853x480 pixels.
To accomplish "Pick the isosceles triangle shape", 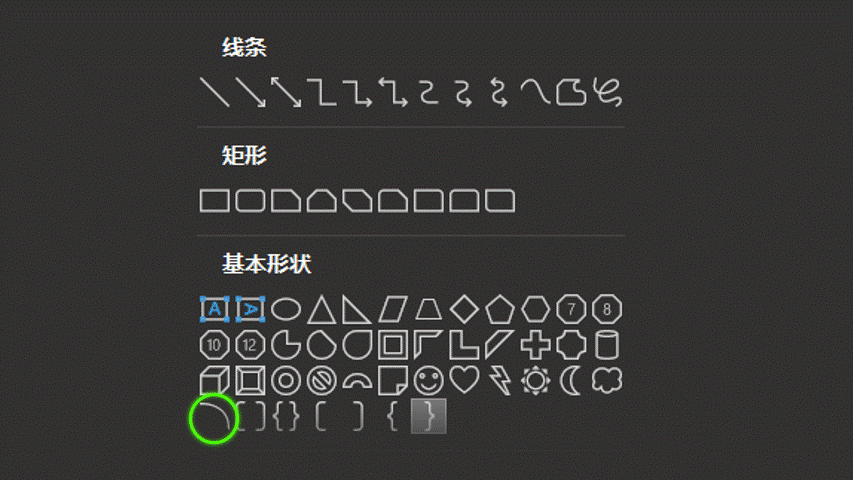I will [x=322, y=309].
